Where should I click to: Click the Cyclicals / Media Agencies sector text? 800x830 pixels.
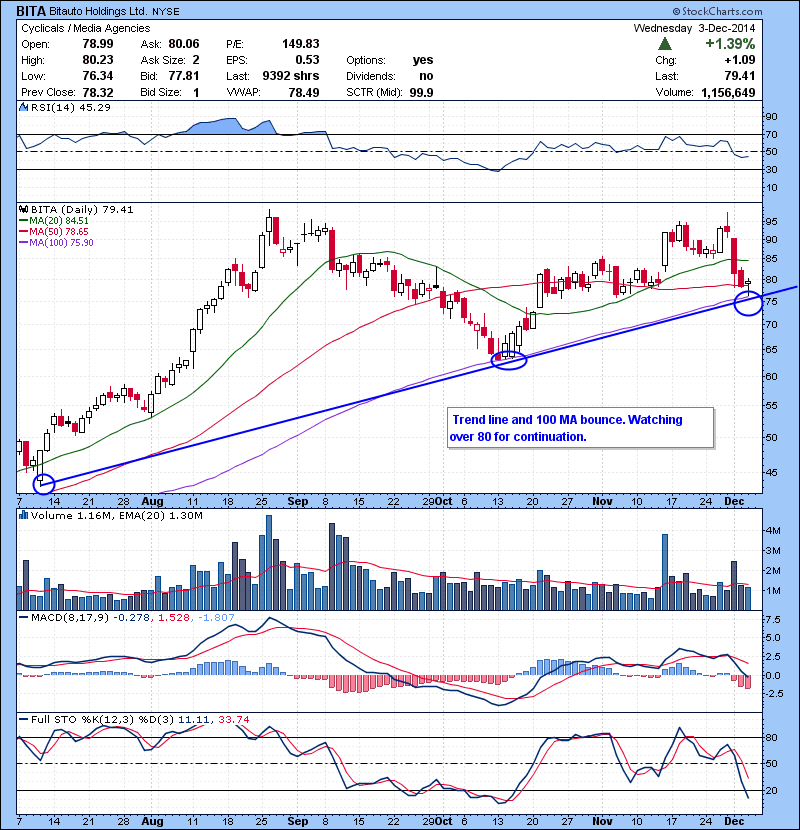(86, 28)
